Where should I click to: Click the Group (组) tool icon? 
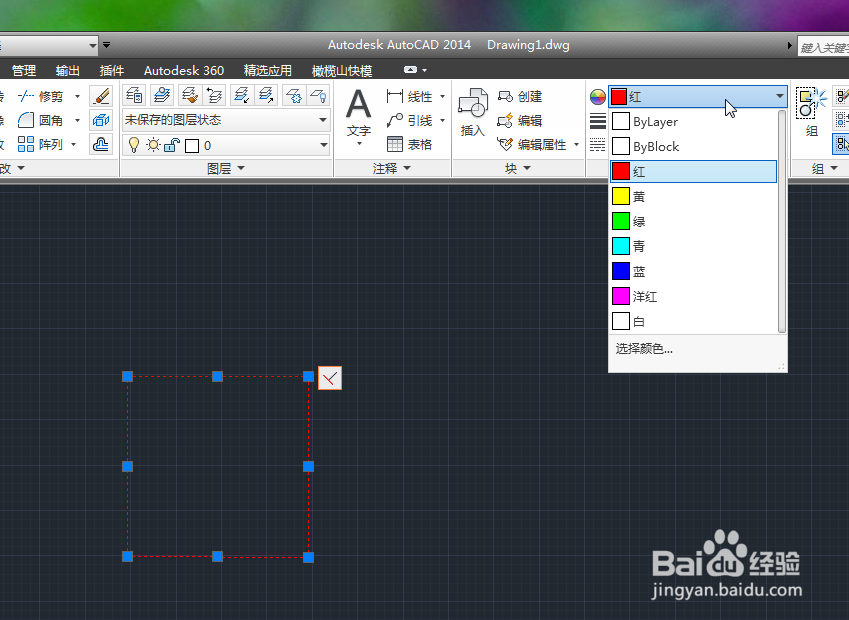coord(811,113)
